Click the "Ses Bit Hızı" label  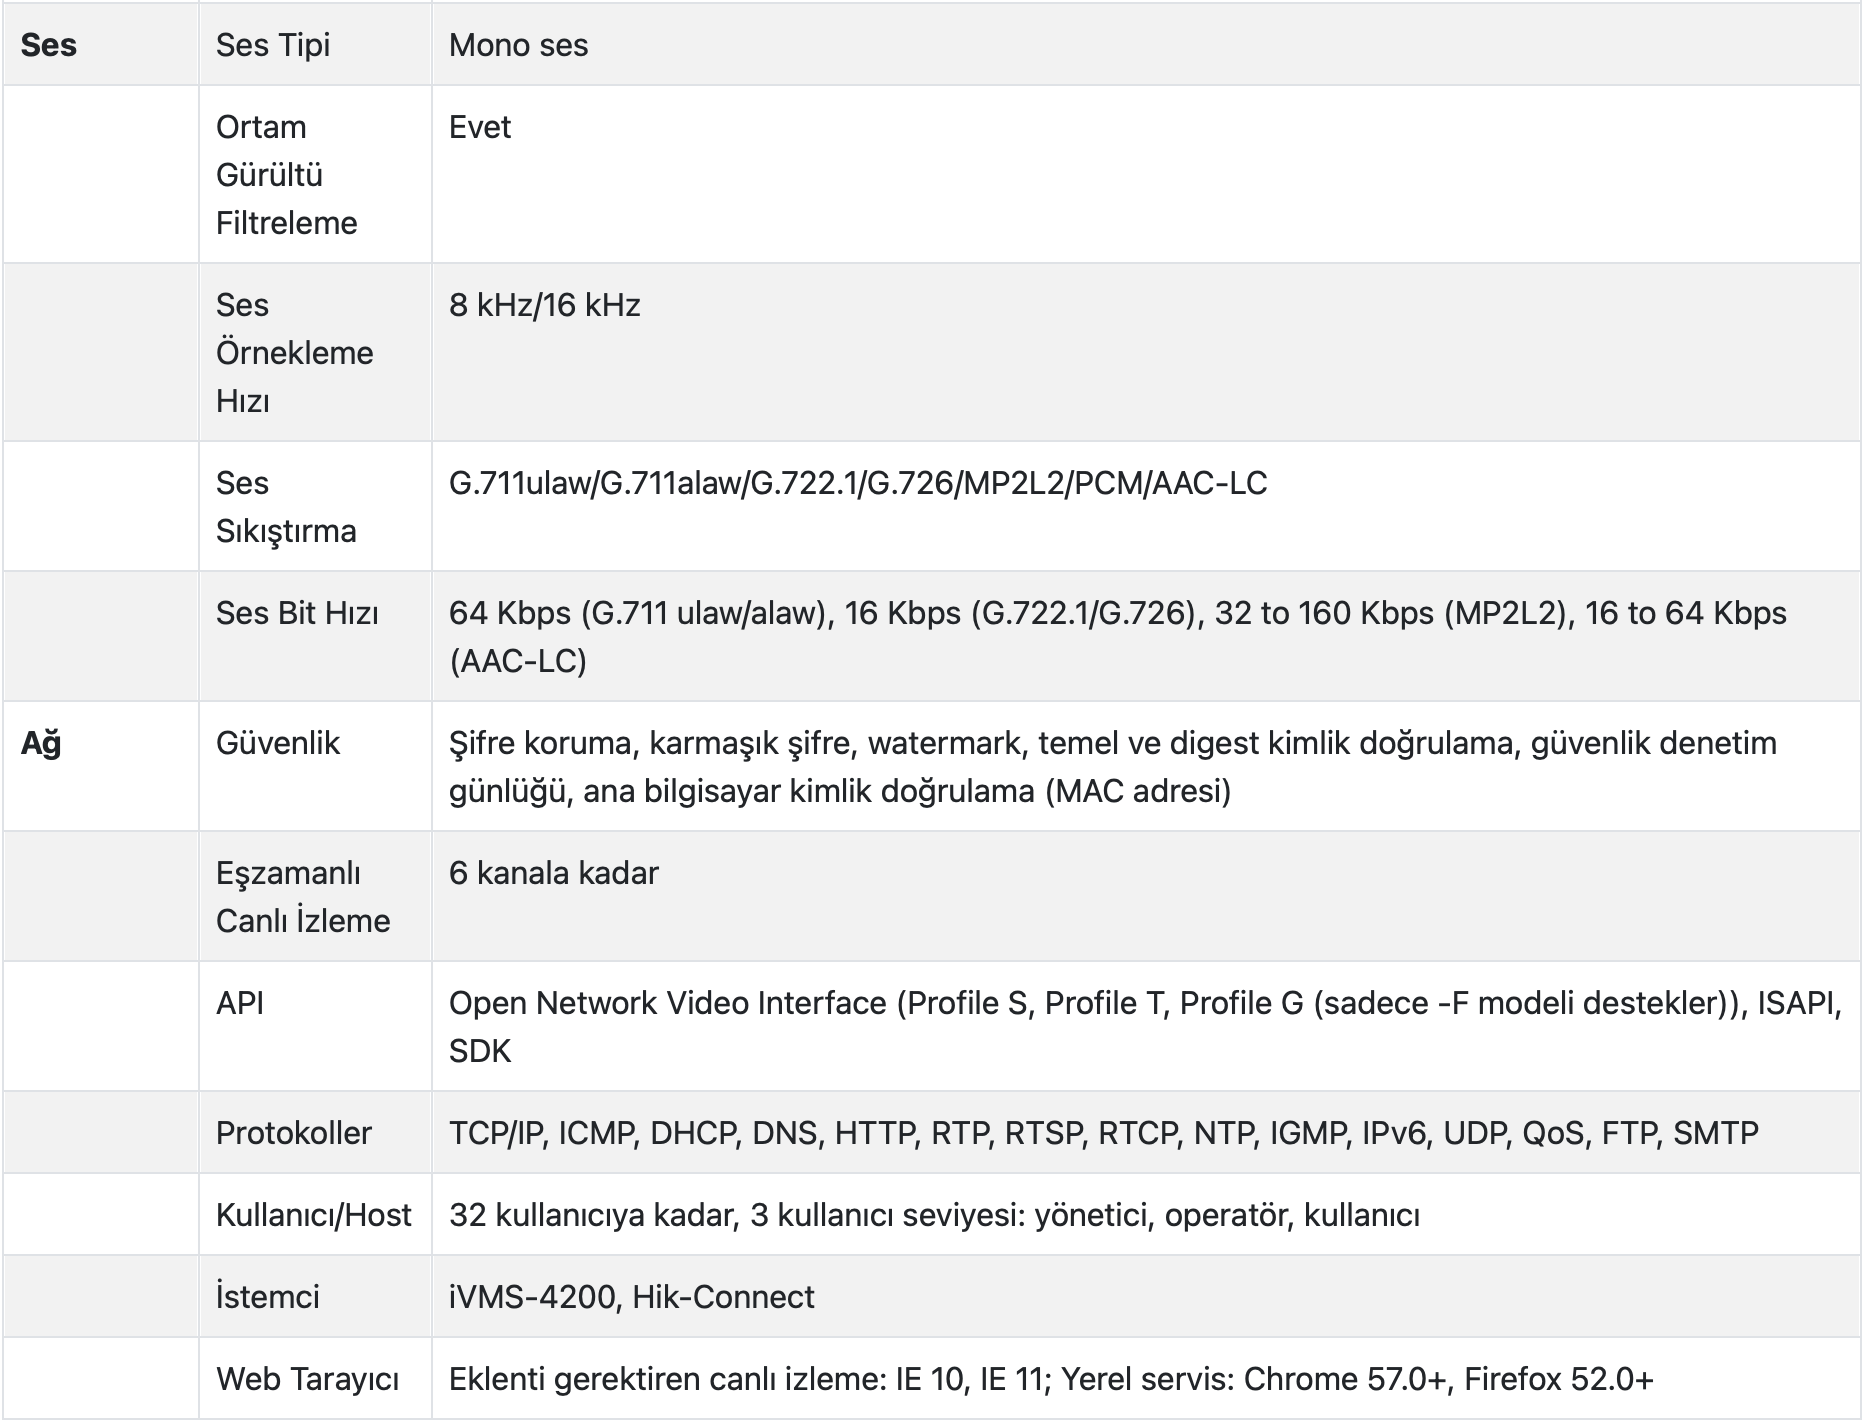[297, 613]
